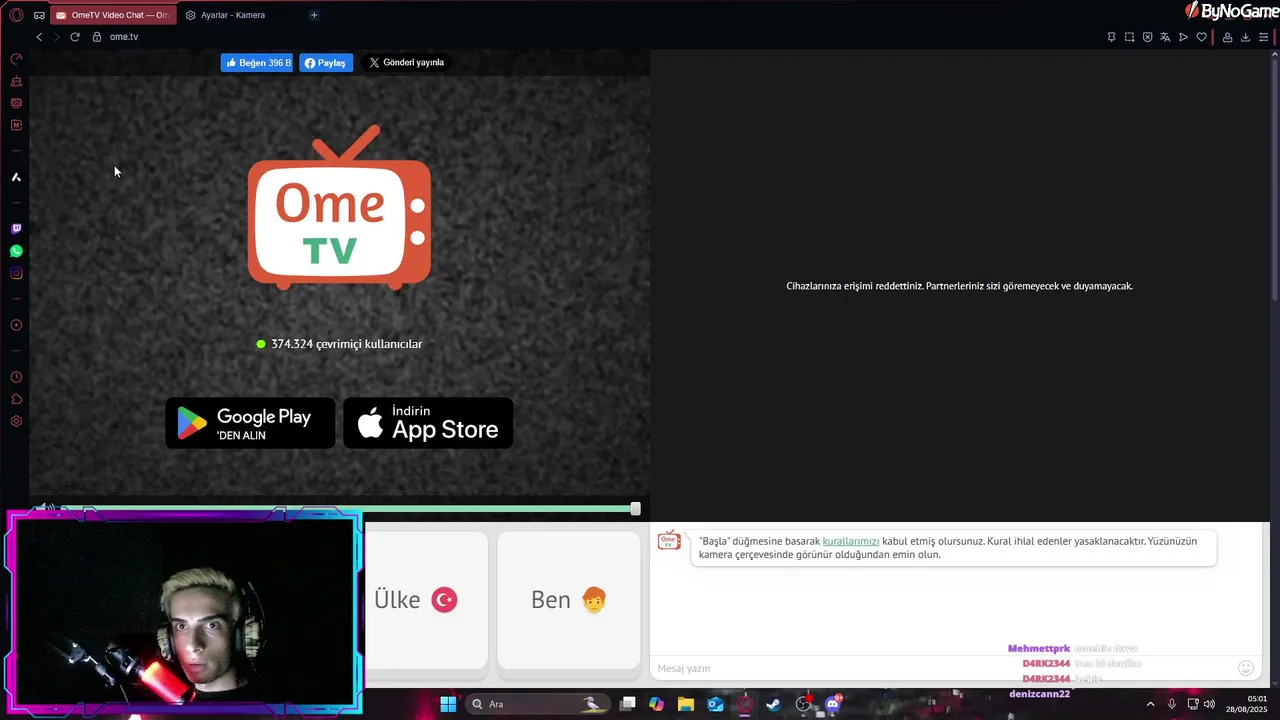Select the Ben gender button

click(x=568, y=600)
